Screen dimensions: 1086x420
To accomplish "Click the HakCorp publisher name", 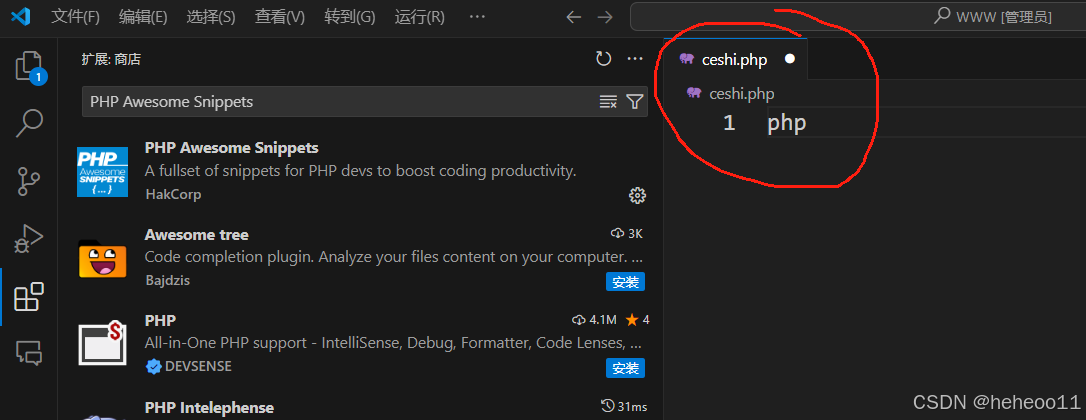I will pyautogui.click(x=173, y=195).
